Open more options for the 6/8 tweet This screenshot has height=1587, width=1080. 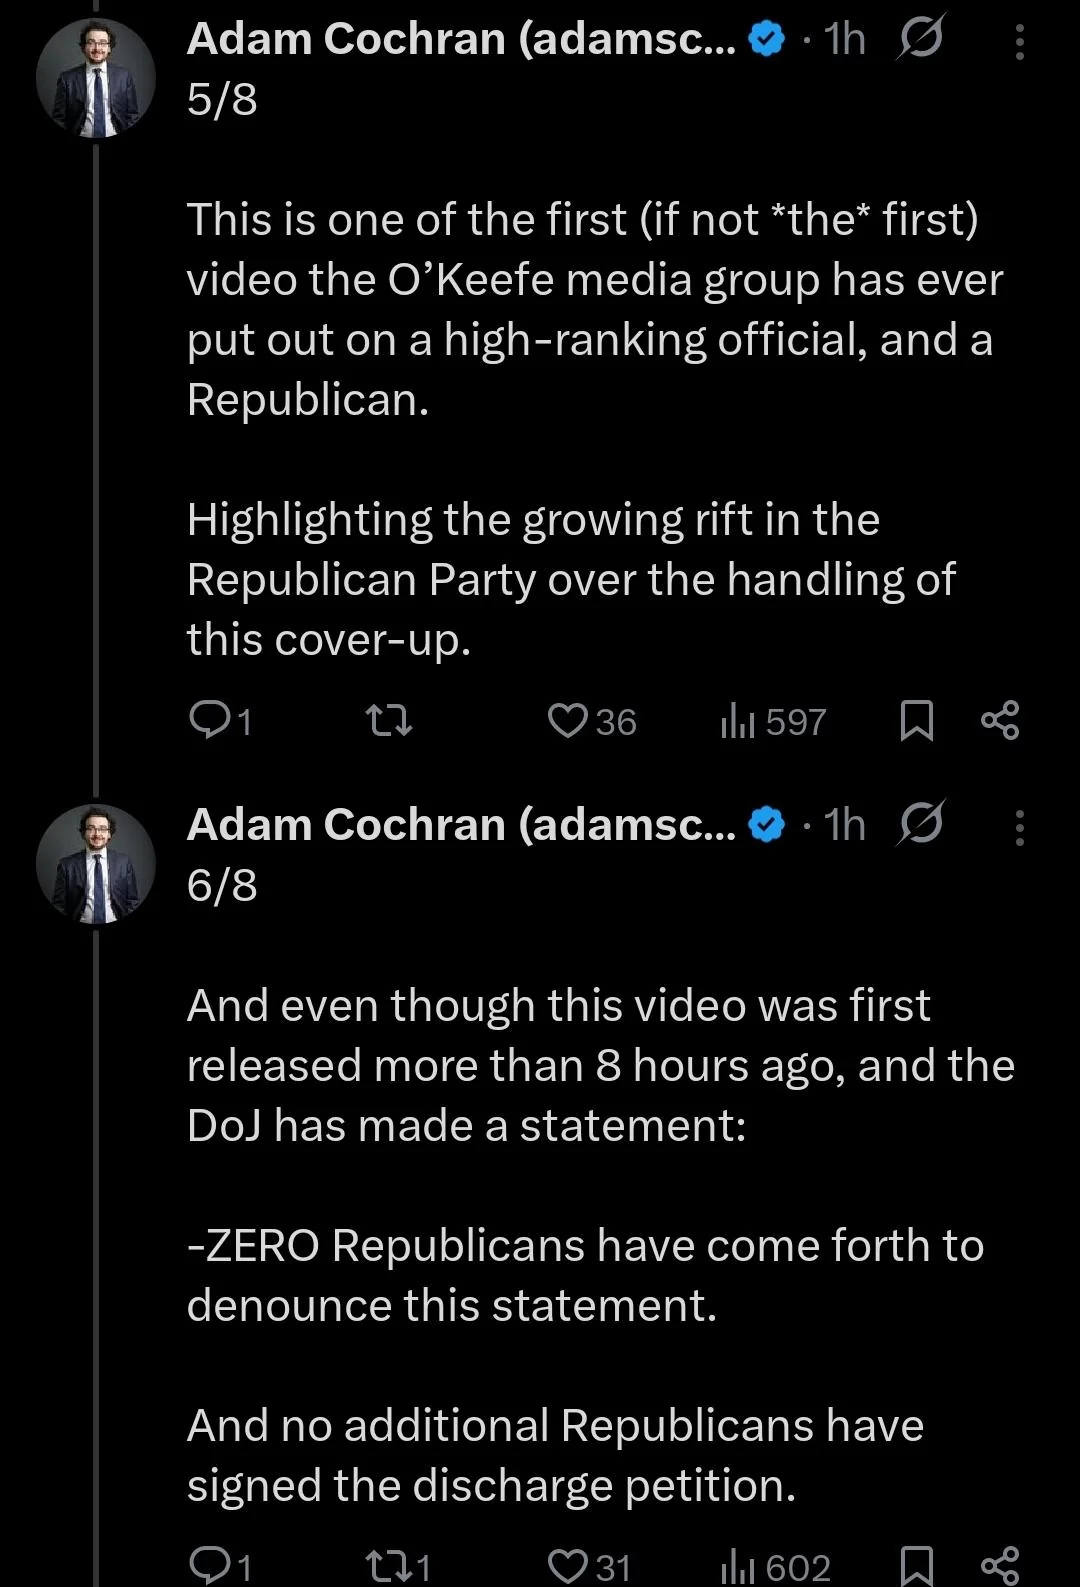click(x=1019, y=828)
